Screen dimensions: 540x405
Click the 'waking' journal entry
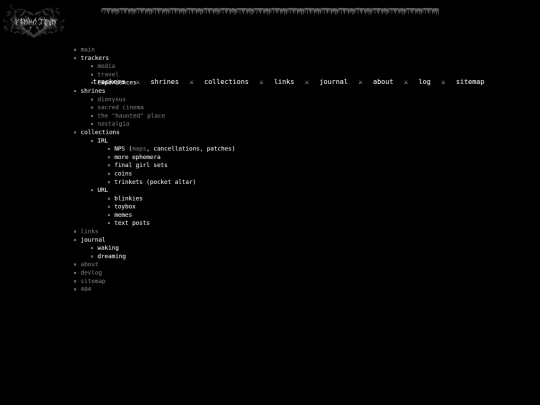[x=108, y=248]
